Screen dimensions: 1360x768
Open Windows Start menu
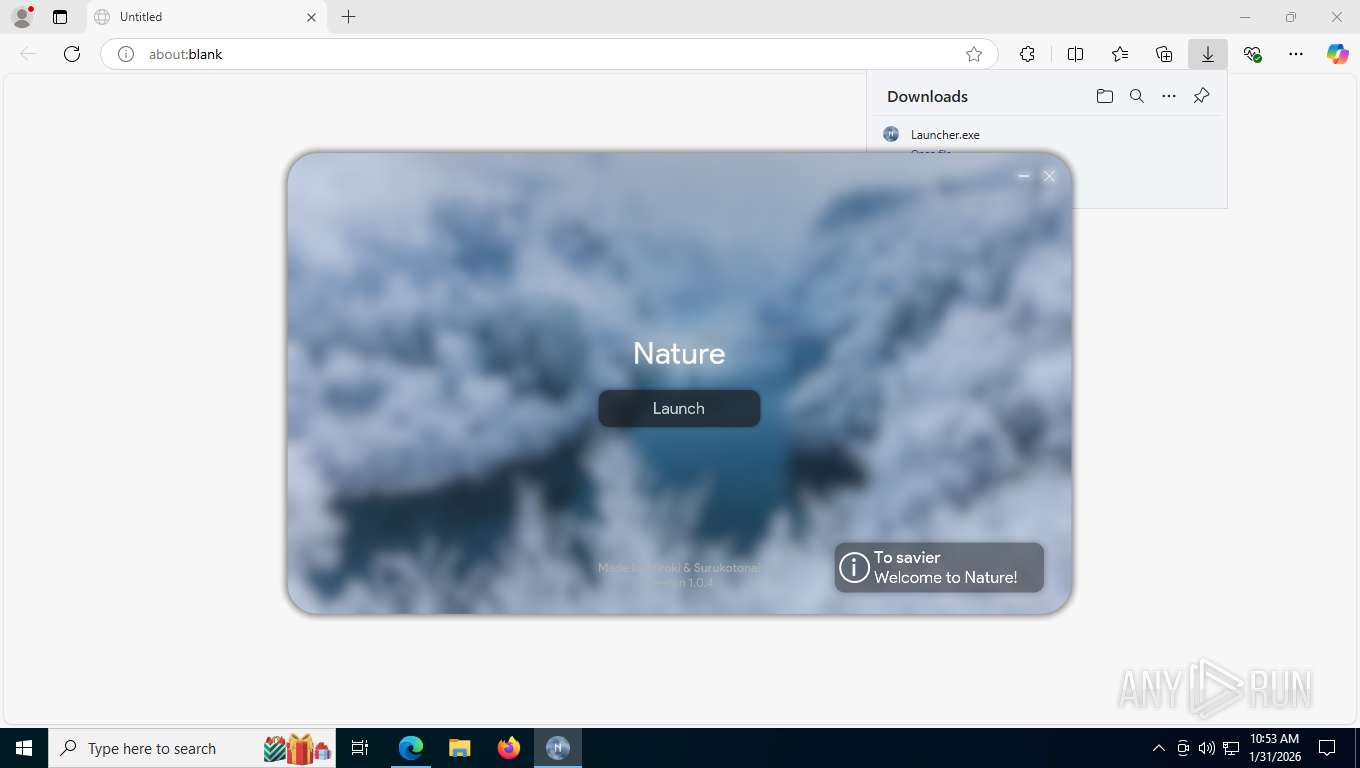24,748
